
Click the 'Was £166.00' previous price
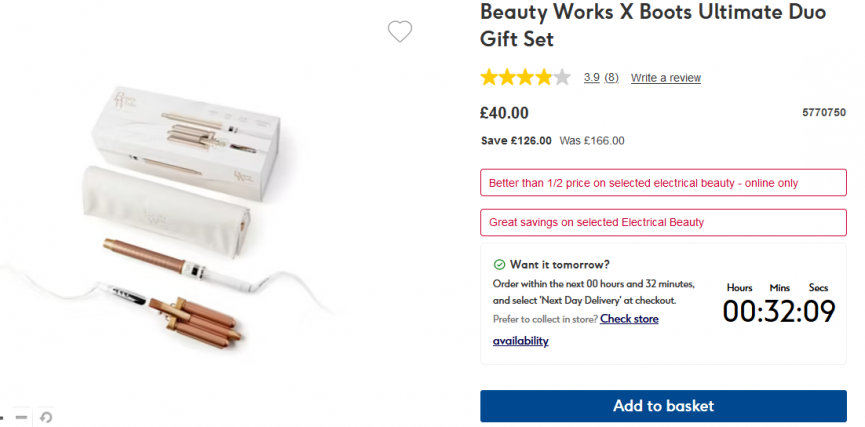pyautogui.click(x=592, y=141)
